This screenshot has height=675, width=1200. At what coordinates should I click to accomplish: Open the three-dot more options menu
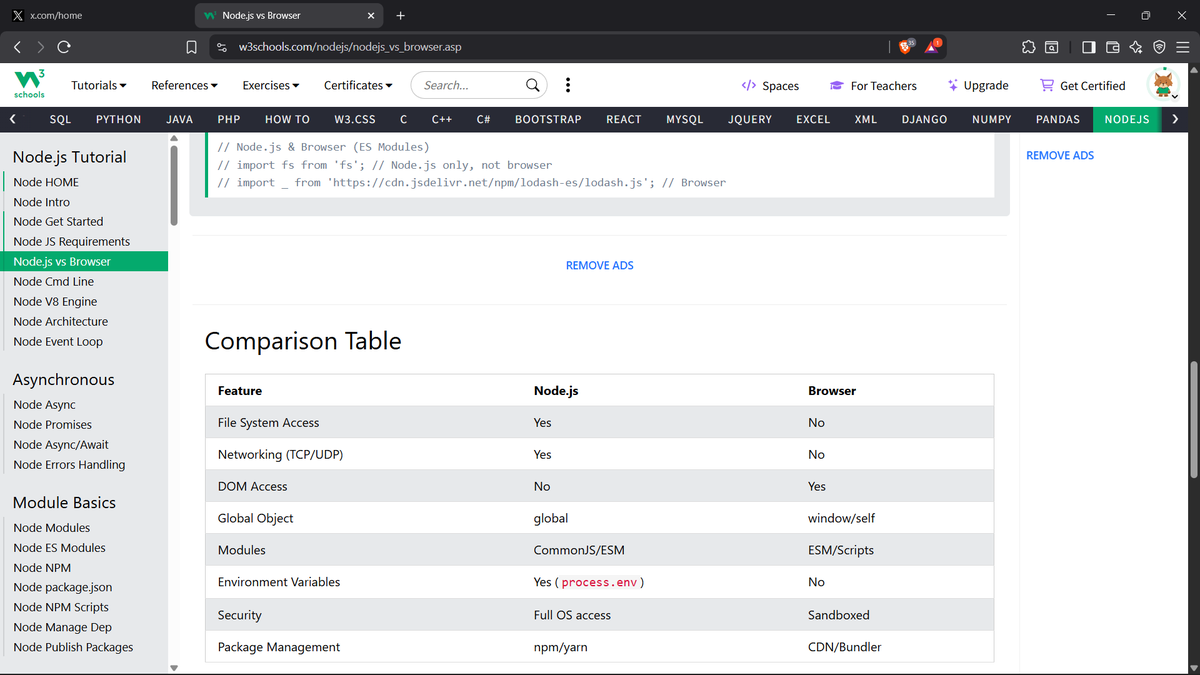(x=568, y=85)
